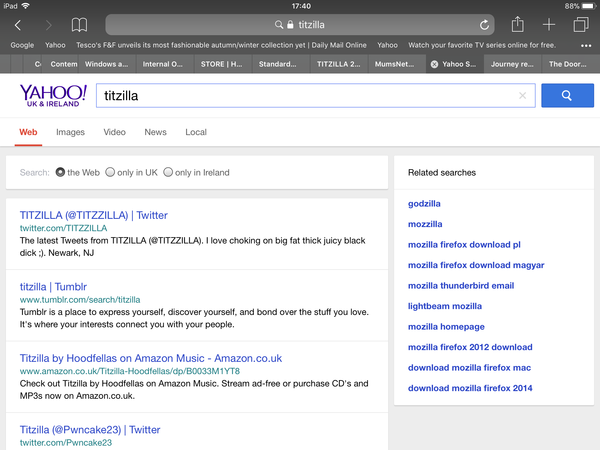Switch to Local results tab

(196, 132)
